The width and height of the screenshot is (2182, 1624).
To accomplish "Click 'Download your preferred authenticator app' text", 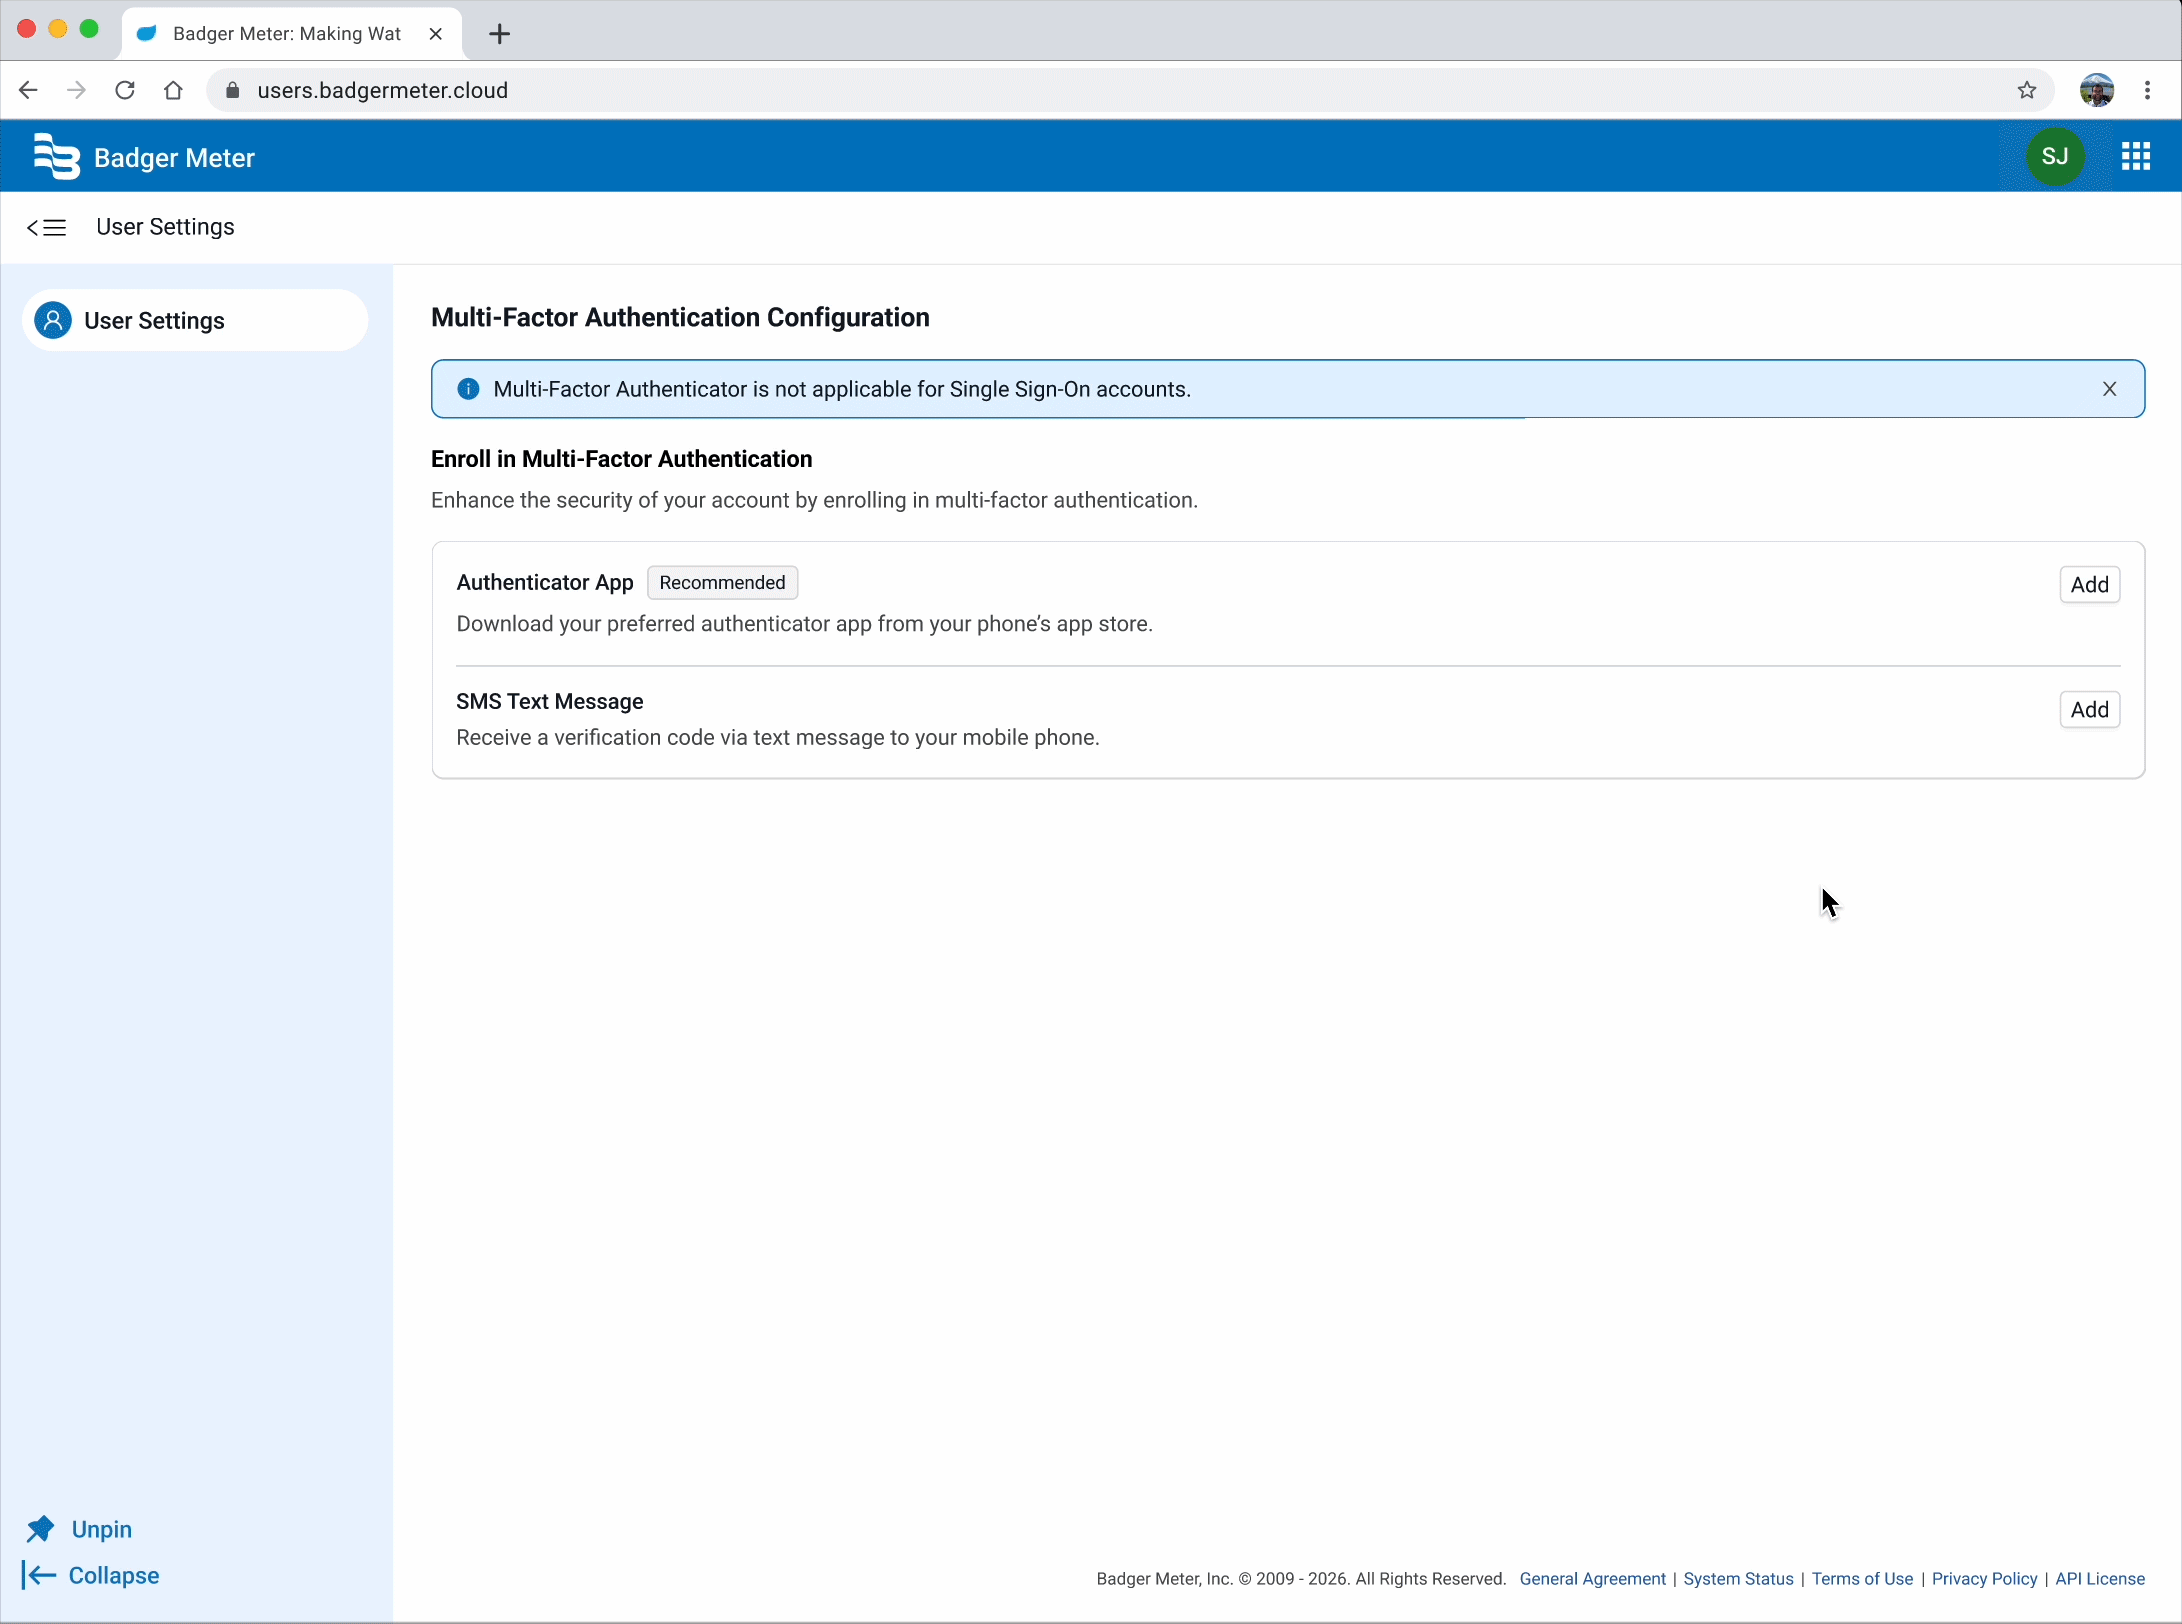I will (805, 624).
